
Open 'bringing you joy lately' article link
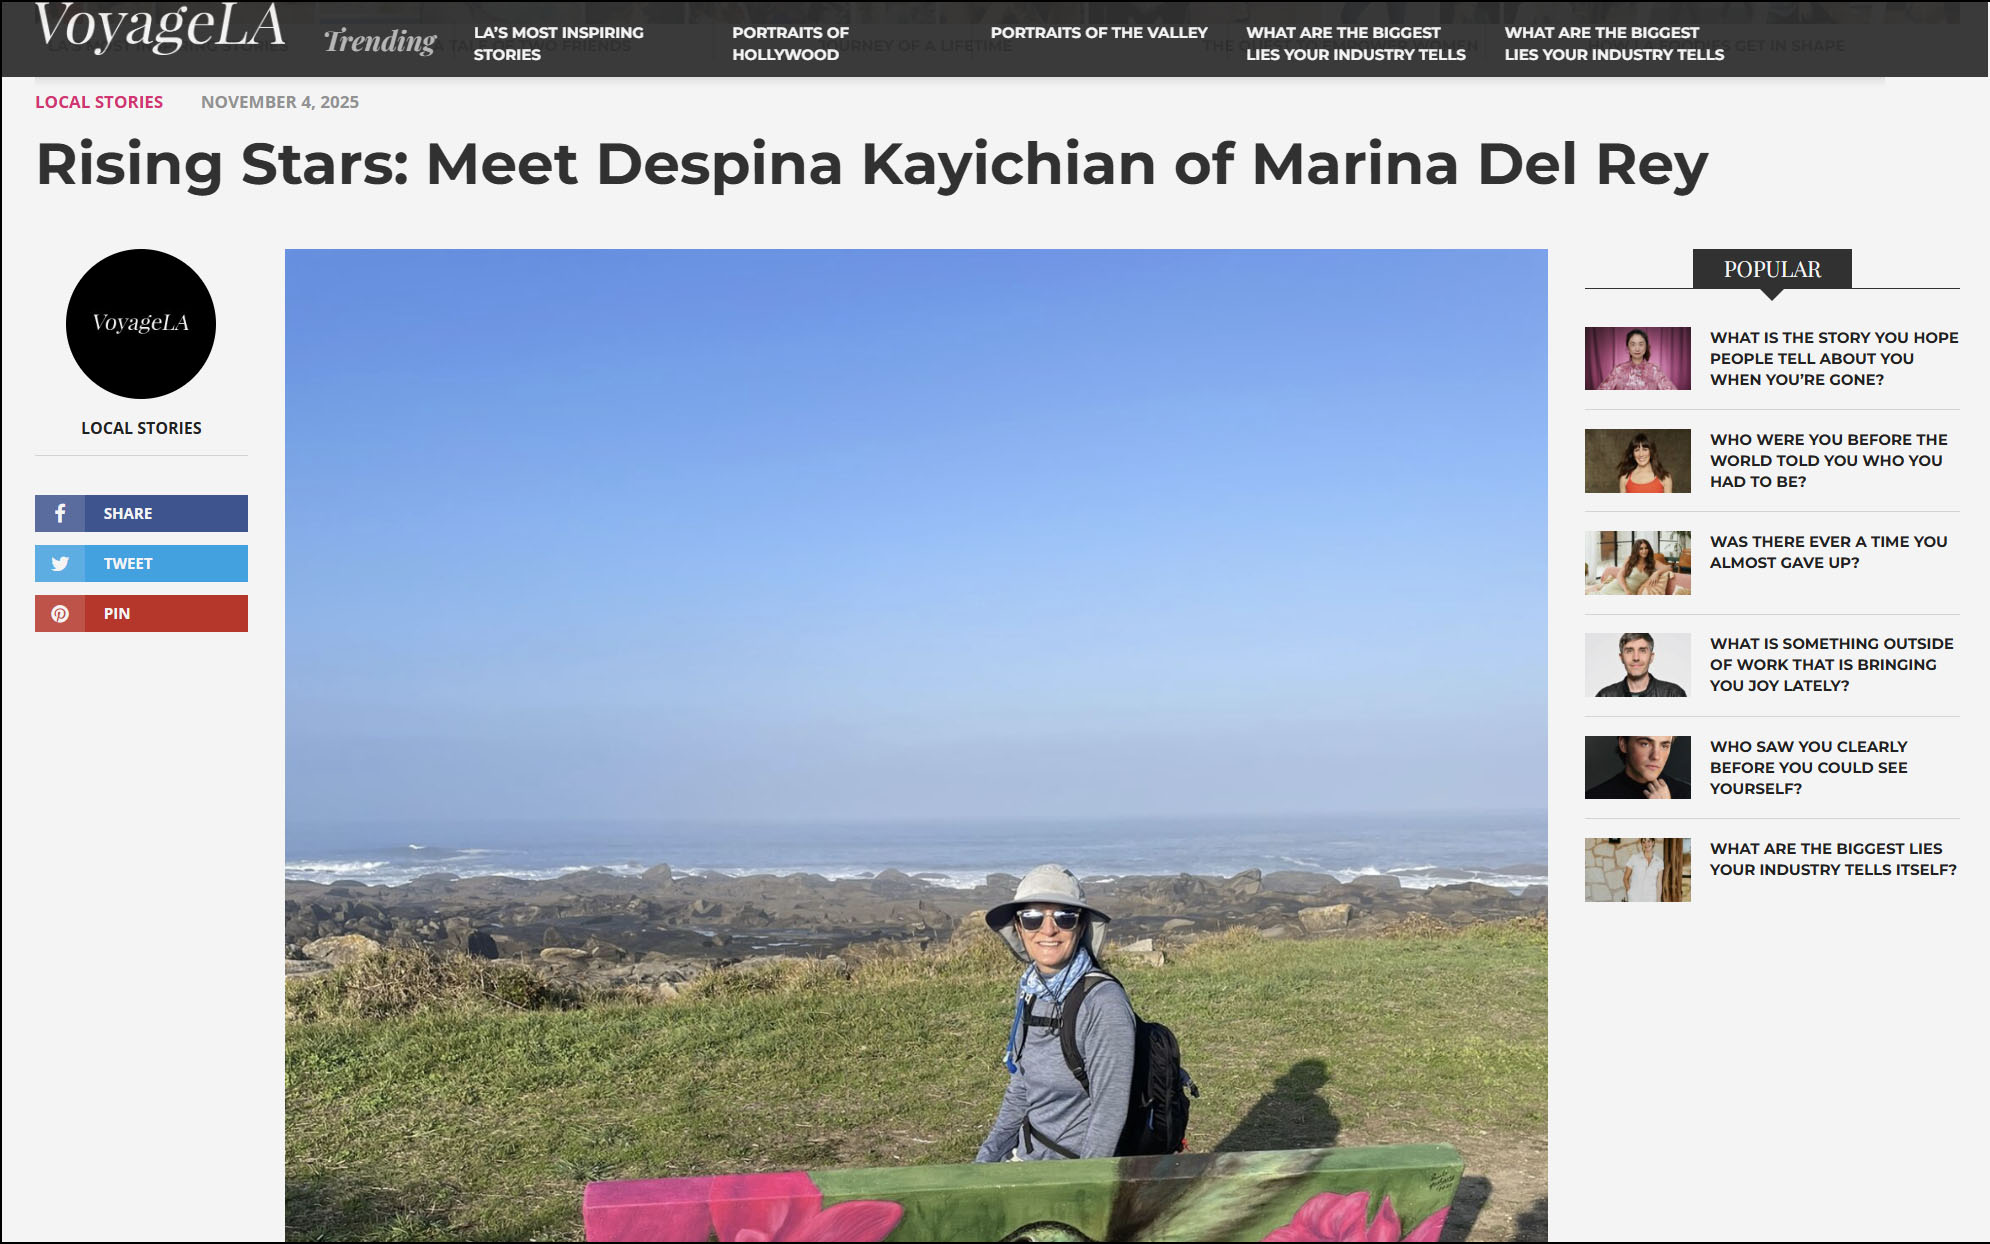coord(1831,664)
